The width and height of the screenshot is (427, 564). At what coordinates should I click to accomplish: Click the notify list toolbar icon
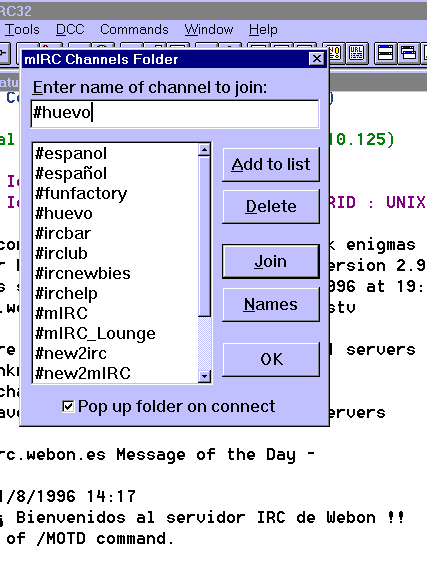coord(335,54)
